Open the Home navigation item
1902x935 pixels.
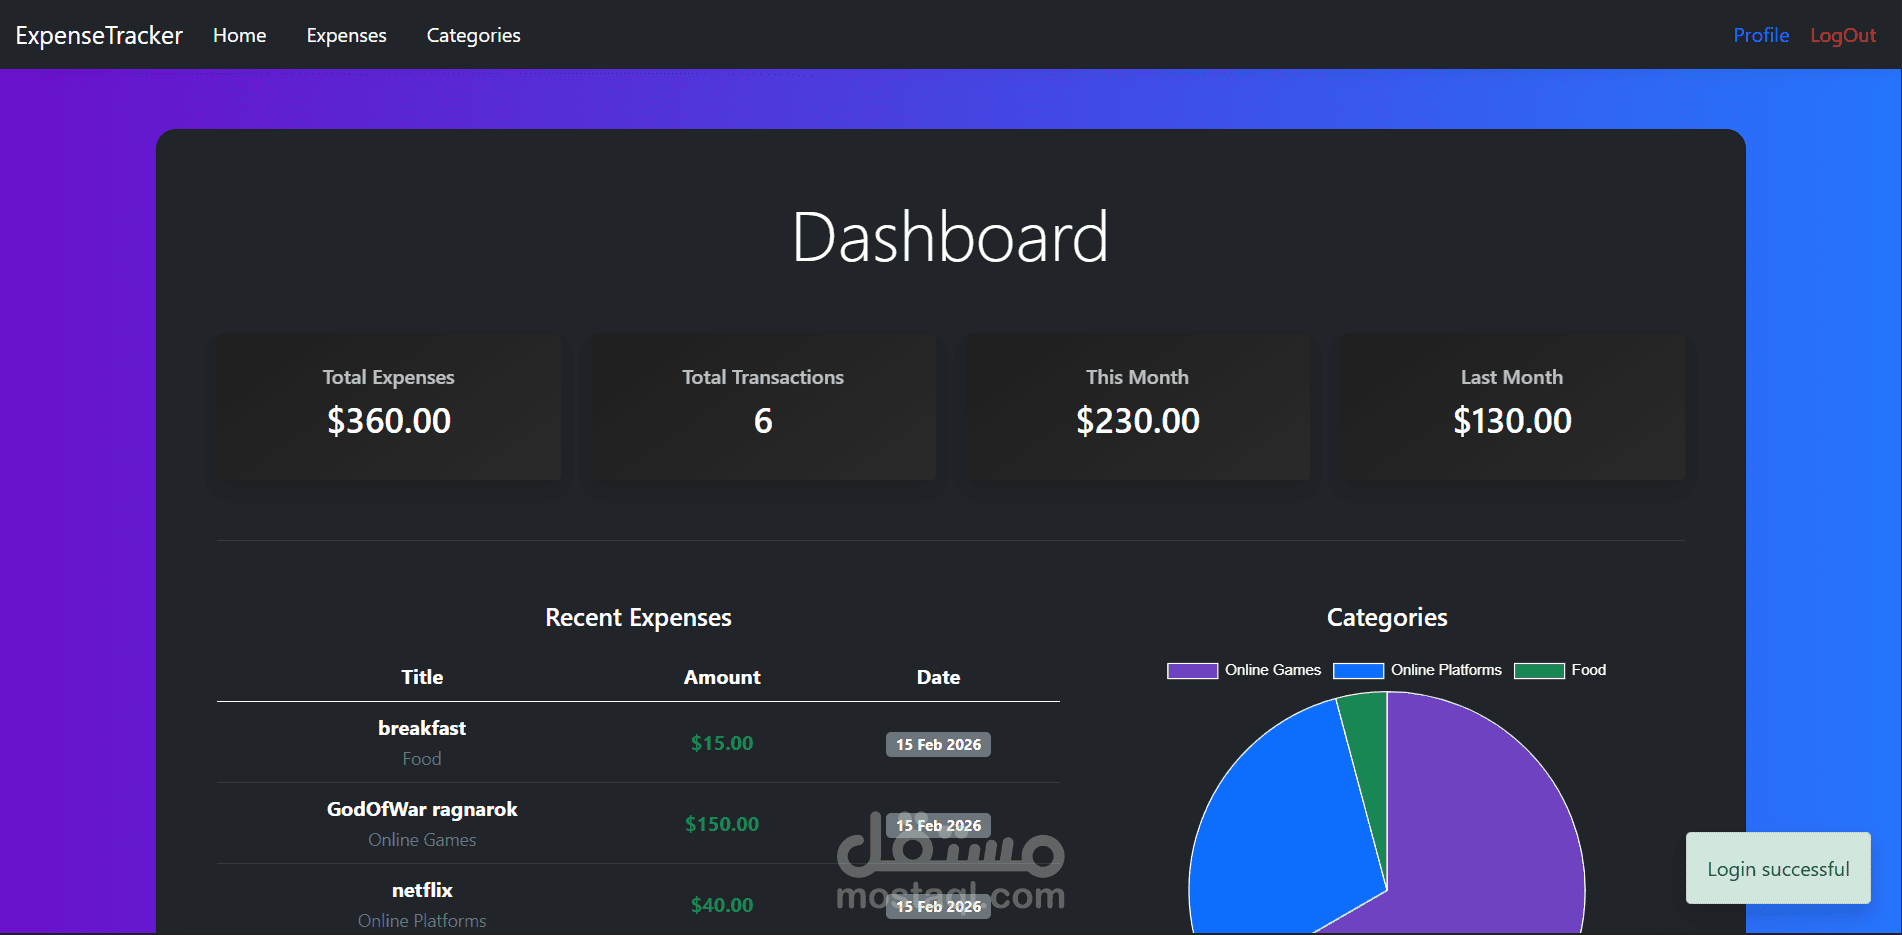tap(239, 34)
